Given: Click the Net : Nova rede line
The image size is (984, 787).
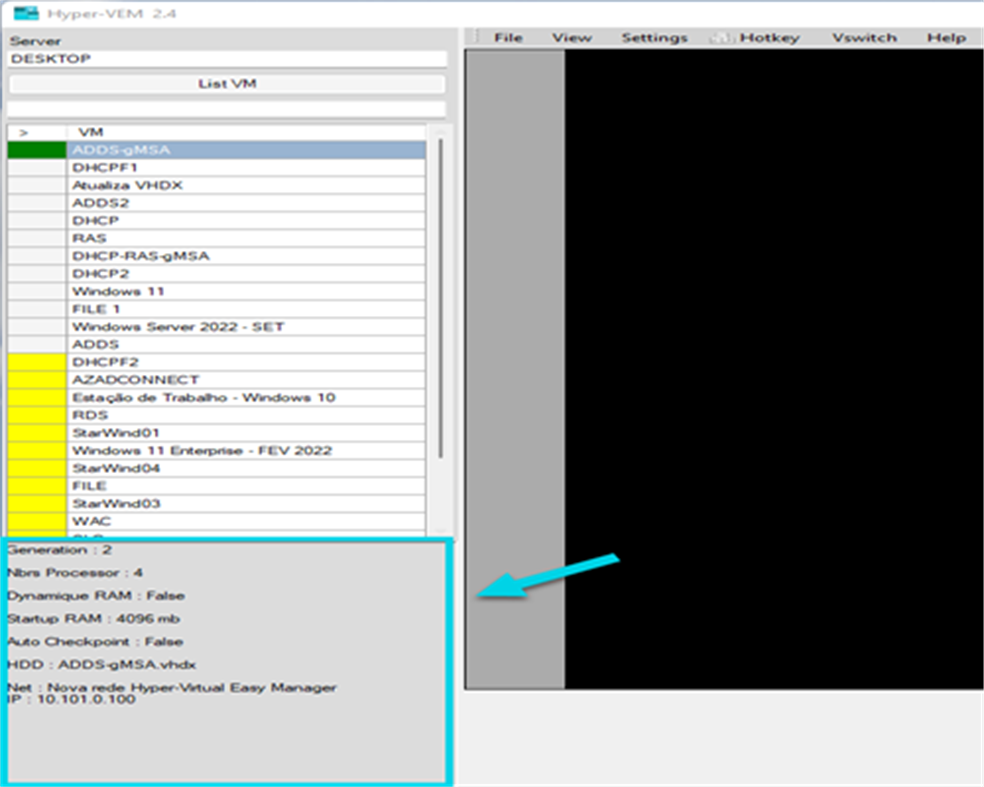Looking at the screenshot, I should click(172, 687).
